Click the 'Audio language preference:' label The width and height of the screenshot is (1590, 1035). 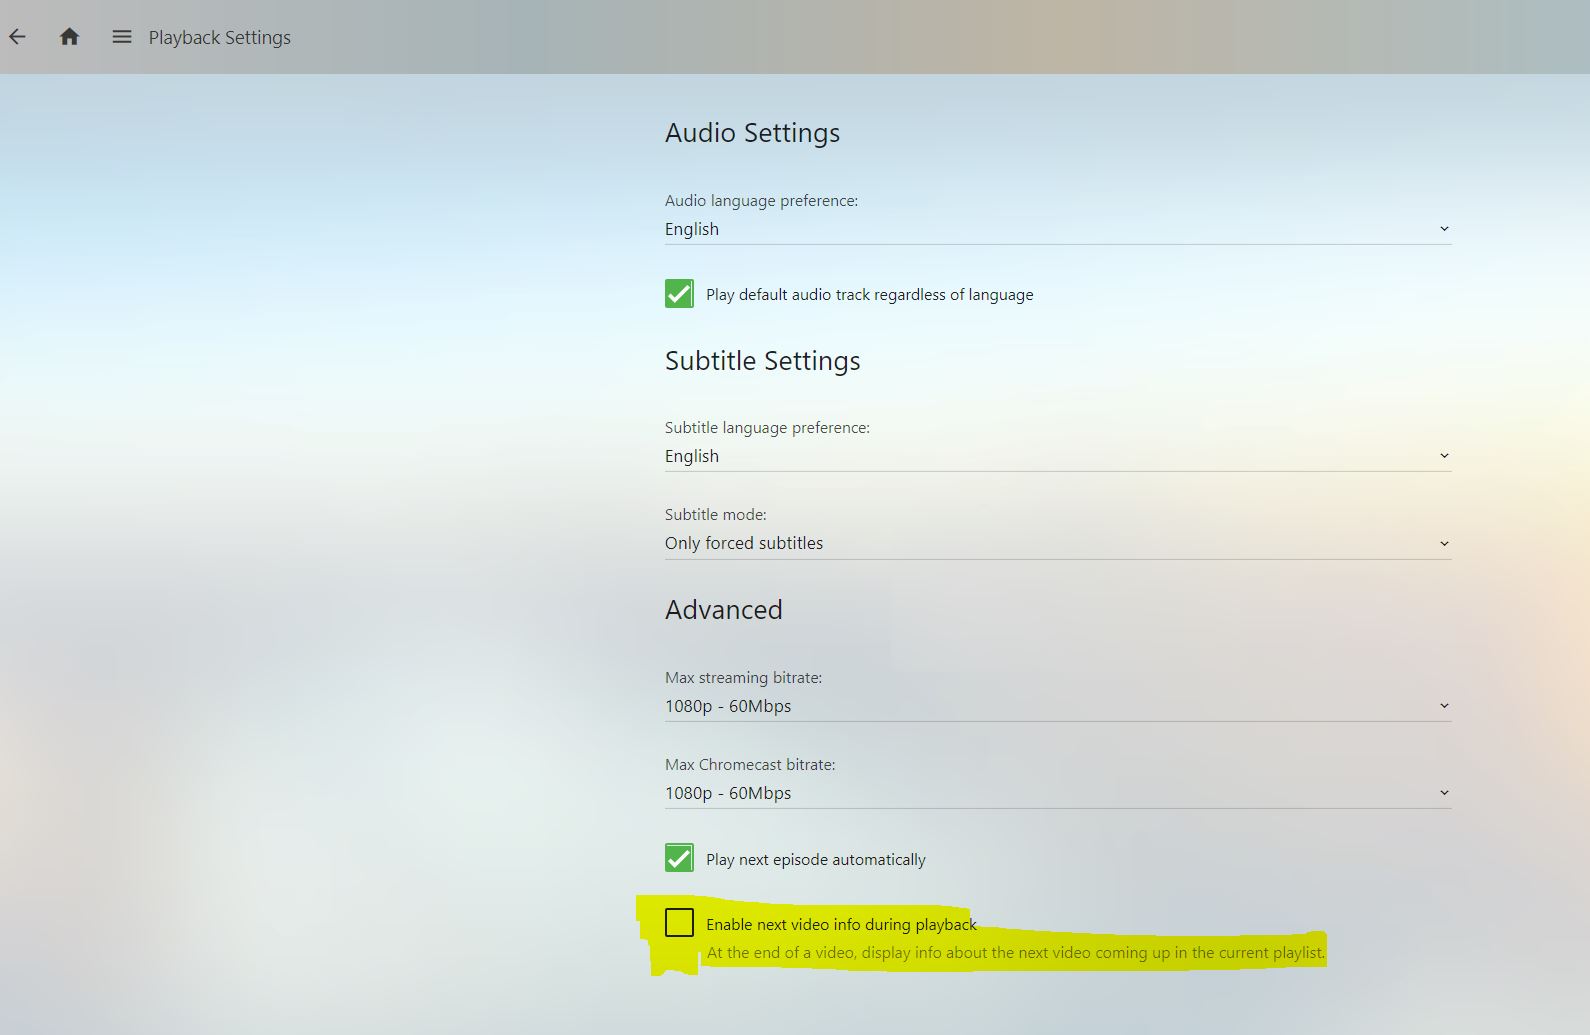coord(761,200)
